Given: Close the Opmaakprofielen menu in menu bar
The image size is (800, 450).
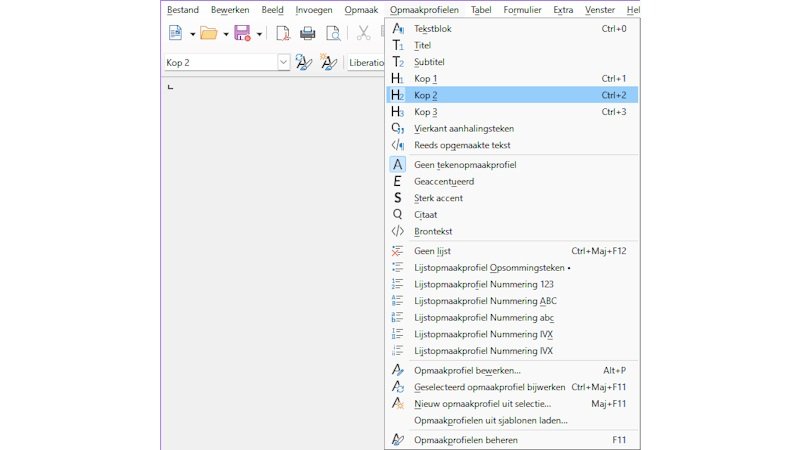Looking at the screenshot, I should click(x=424, y=10).
